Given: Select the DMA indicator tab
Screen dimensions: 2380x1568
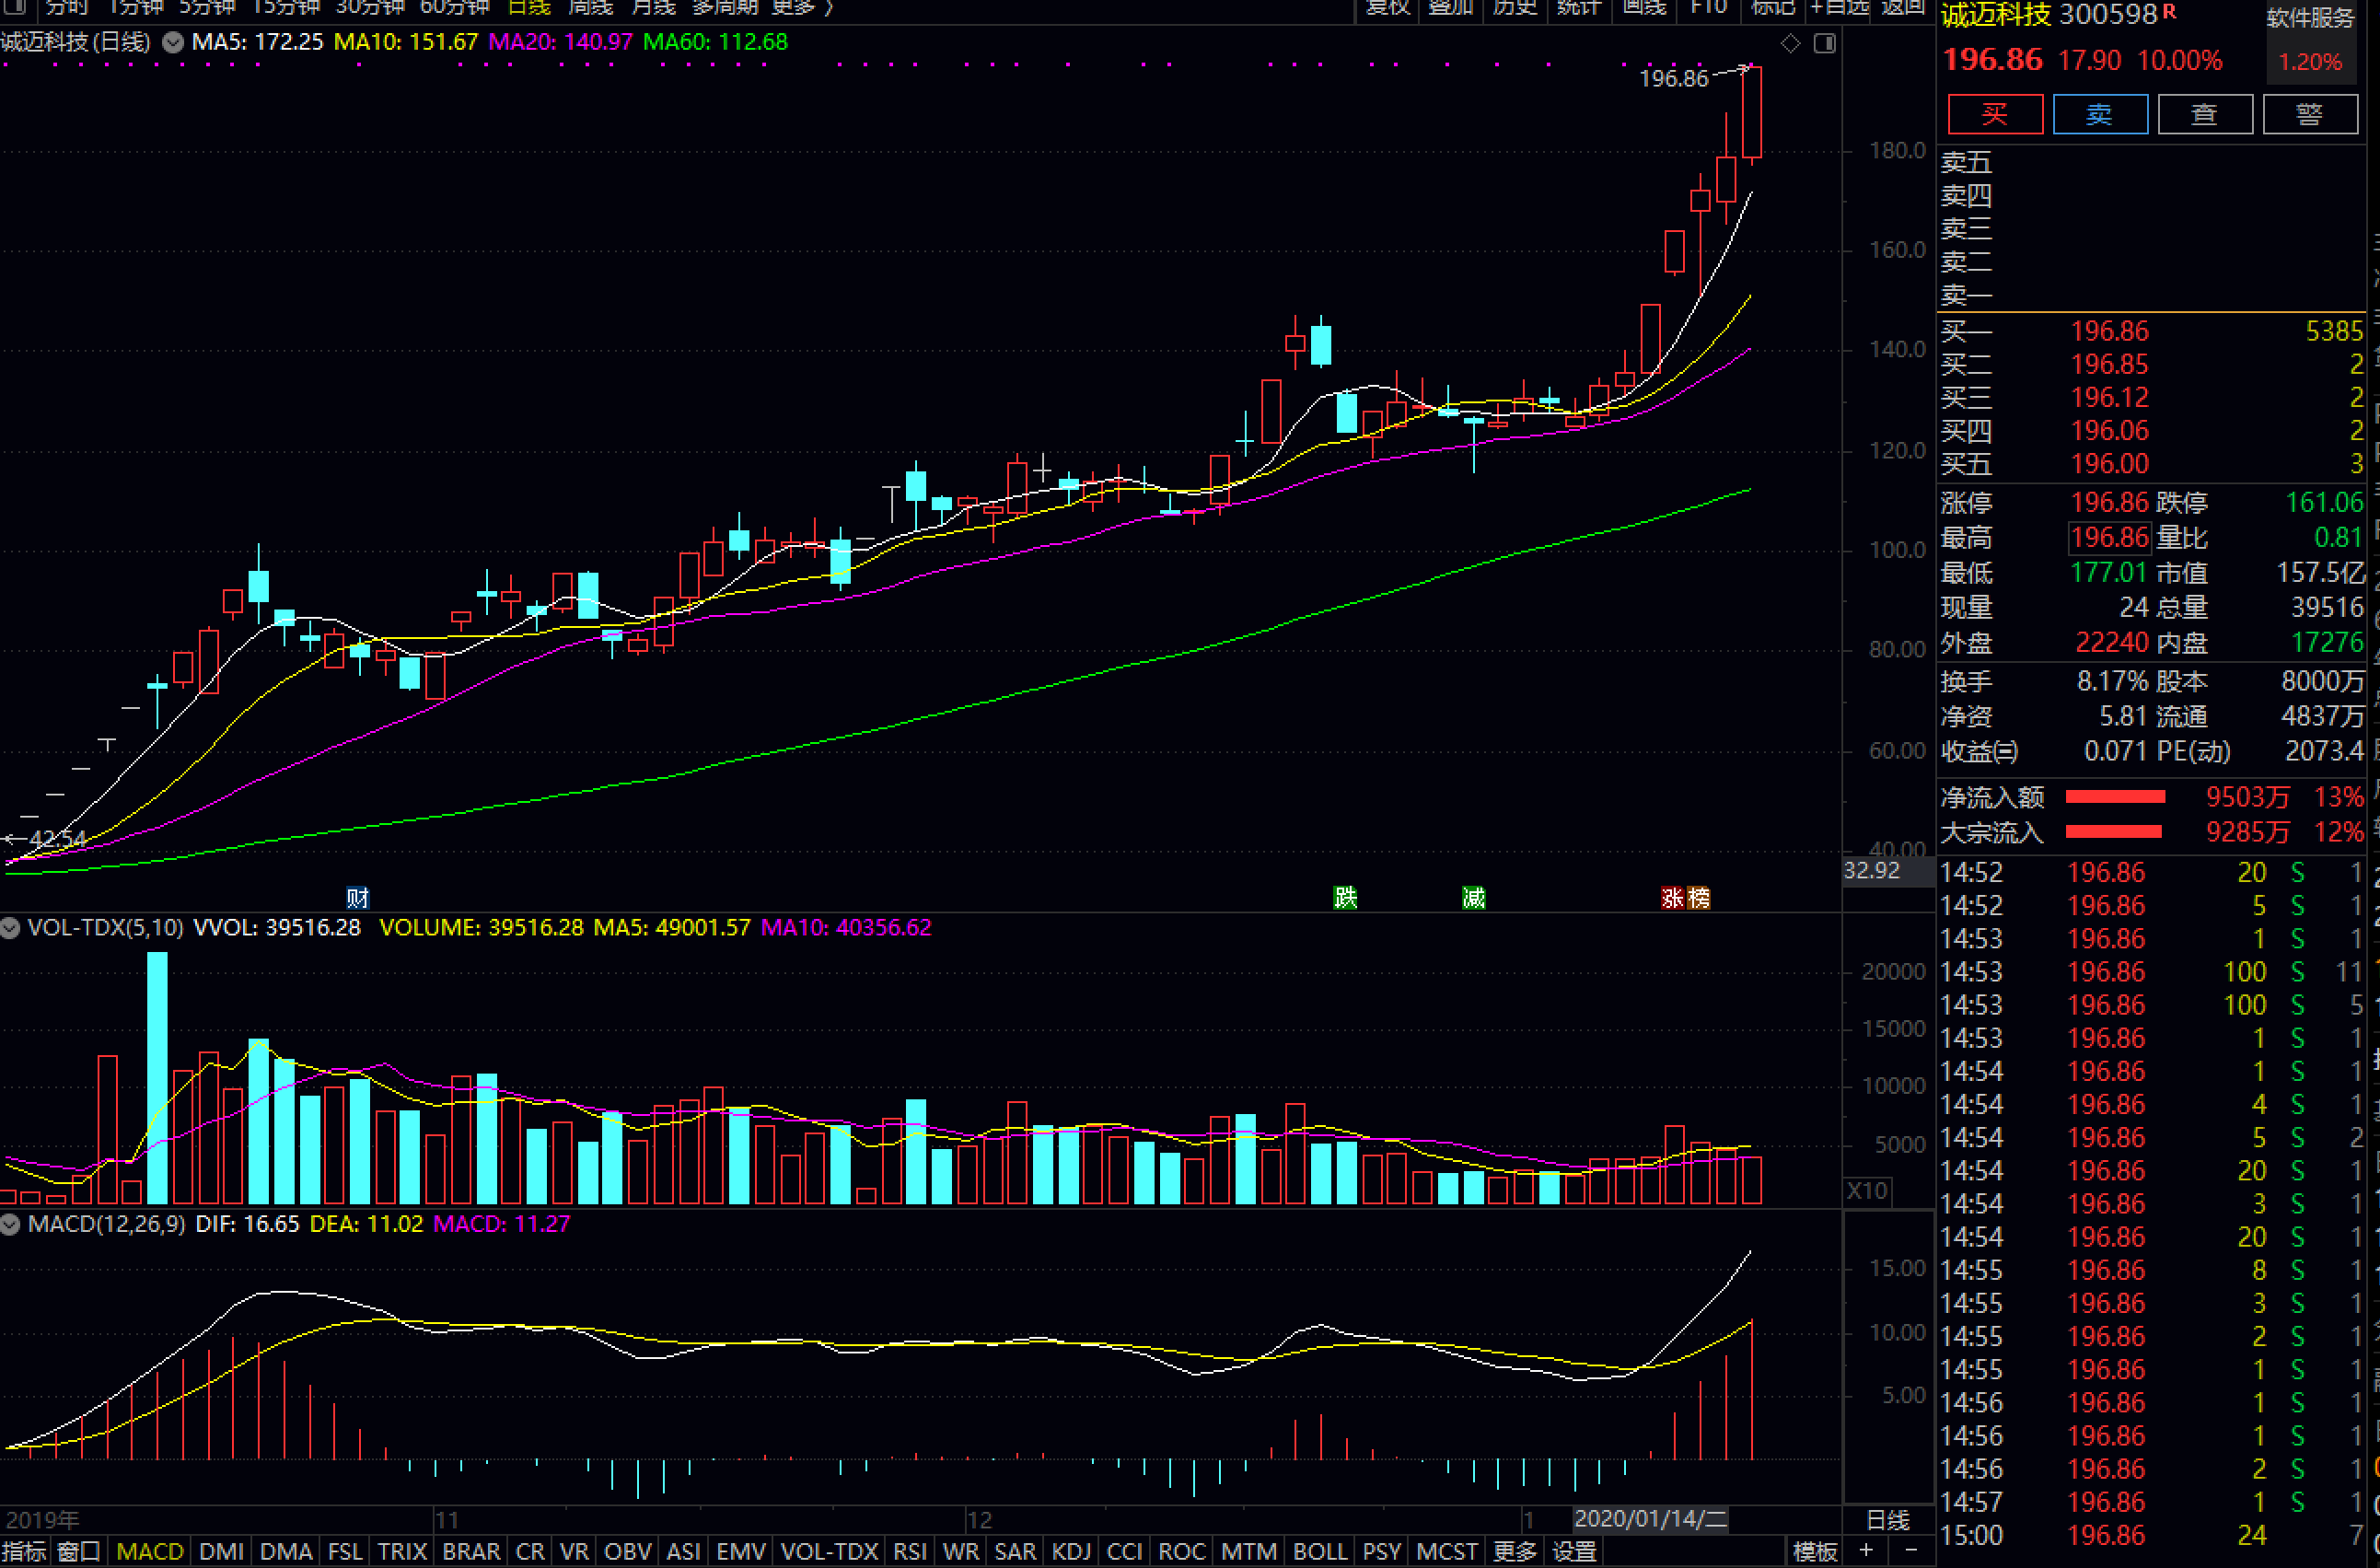Looking at the screenshot, I should 286,1551.
